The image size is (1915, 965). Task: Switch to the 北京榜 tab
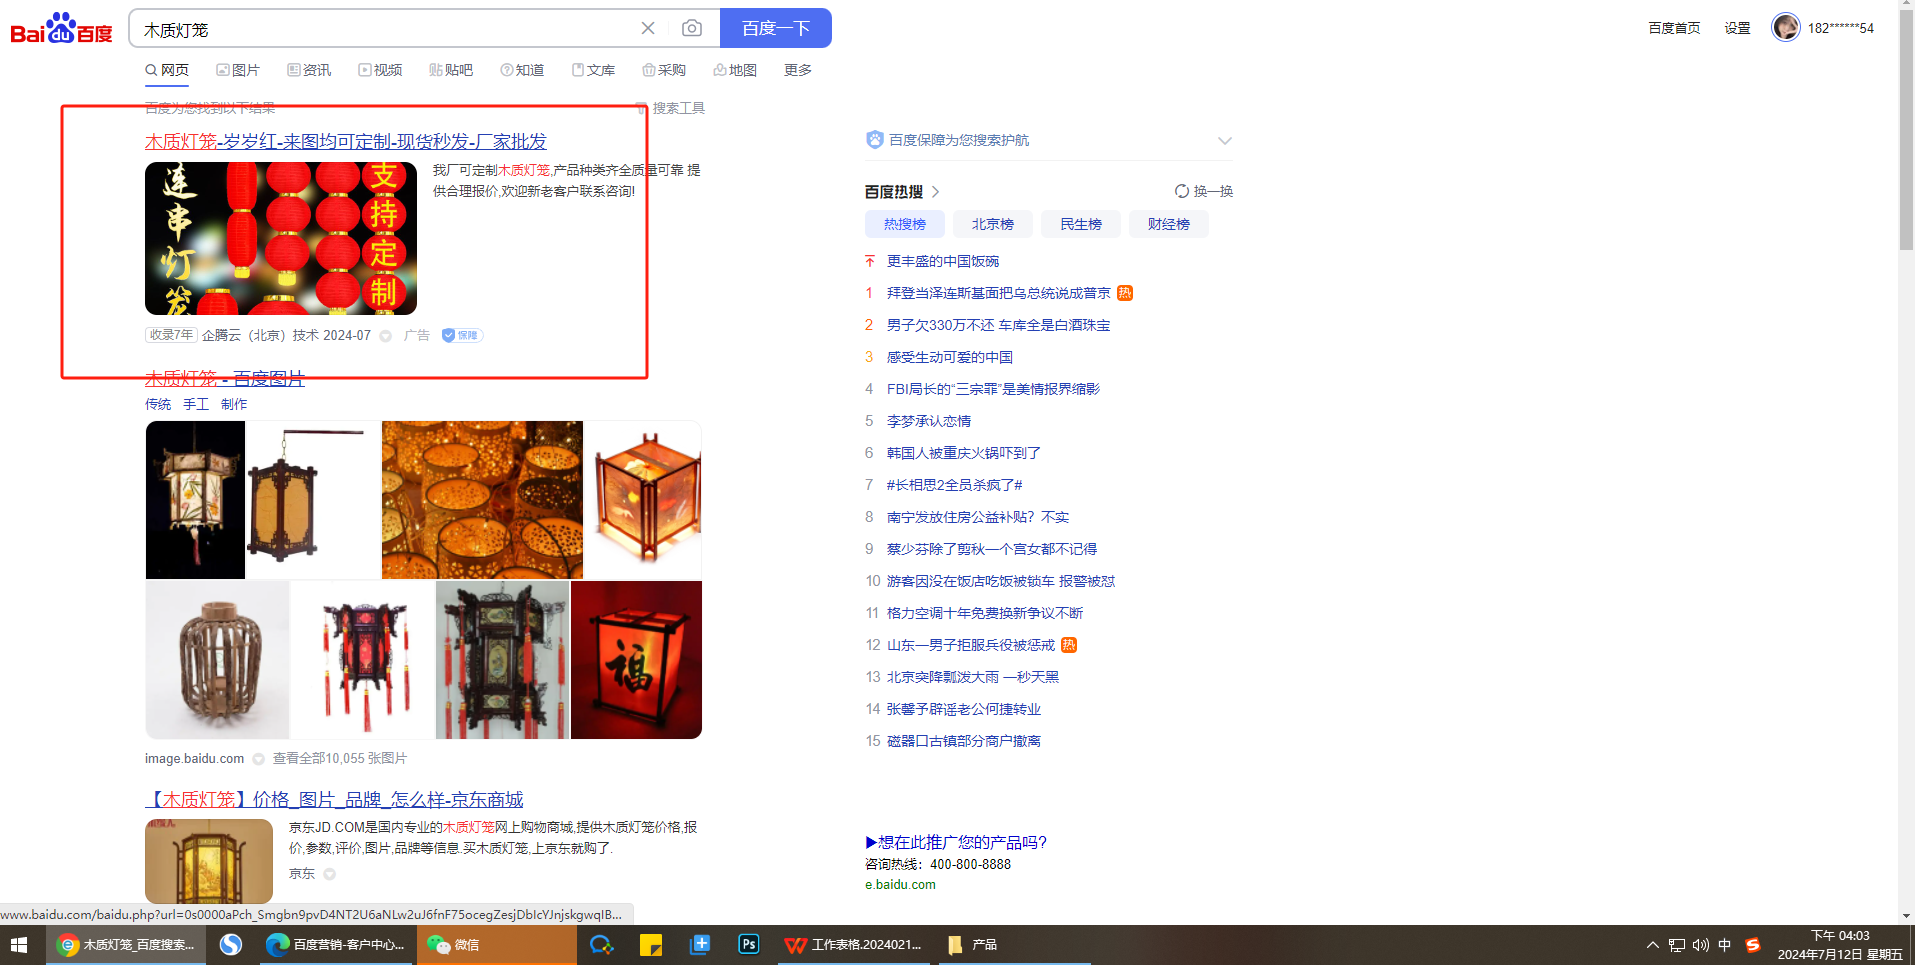993,224
